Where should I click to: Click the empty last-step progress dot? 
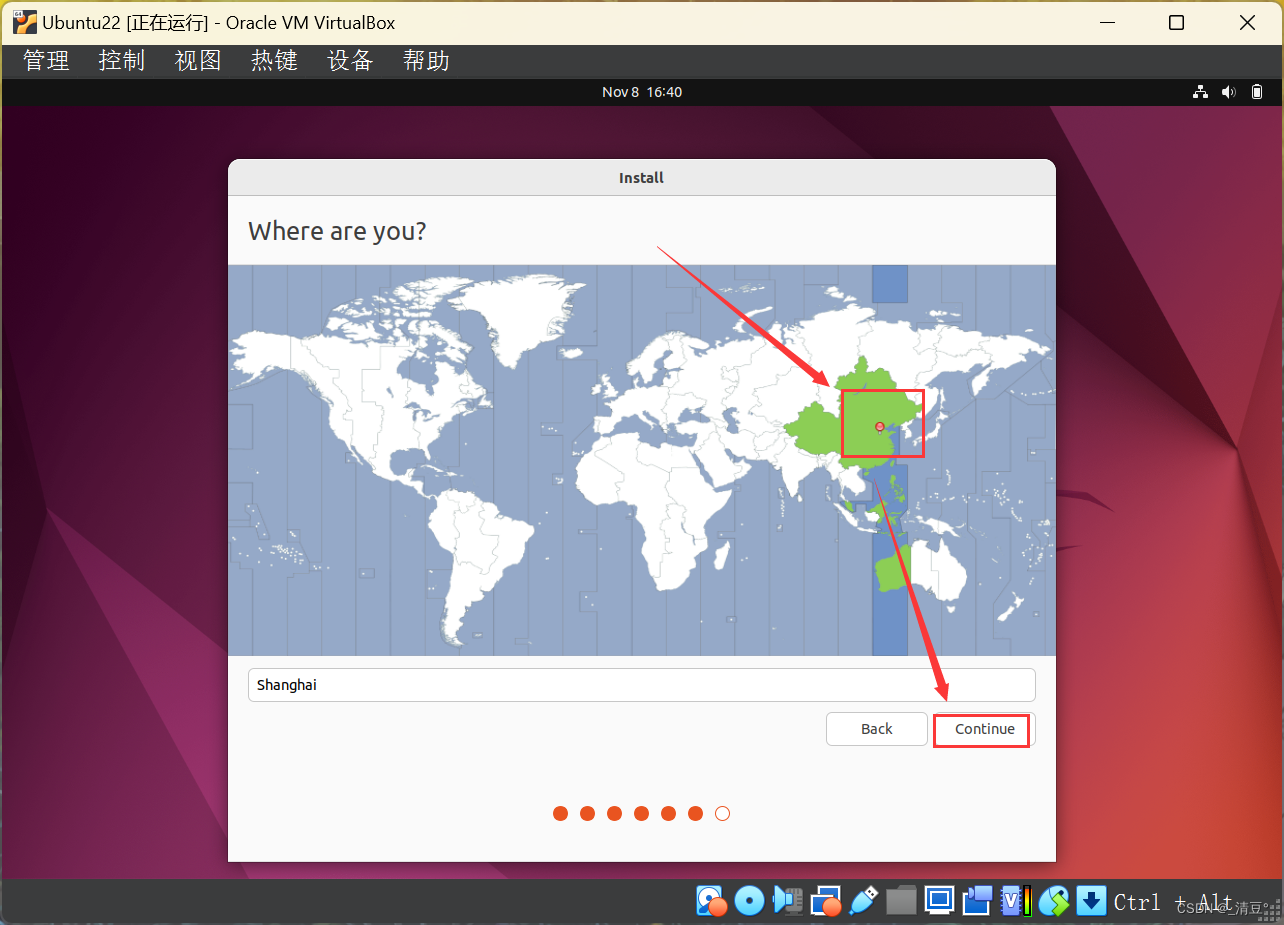[723, 814]
